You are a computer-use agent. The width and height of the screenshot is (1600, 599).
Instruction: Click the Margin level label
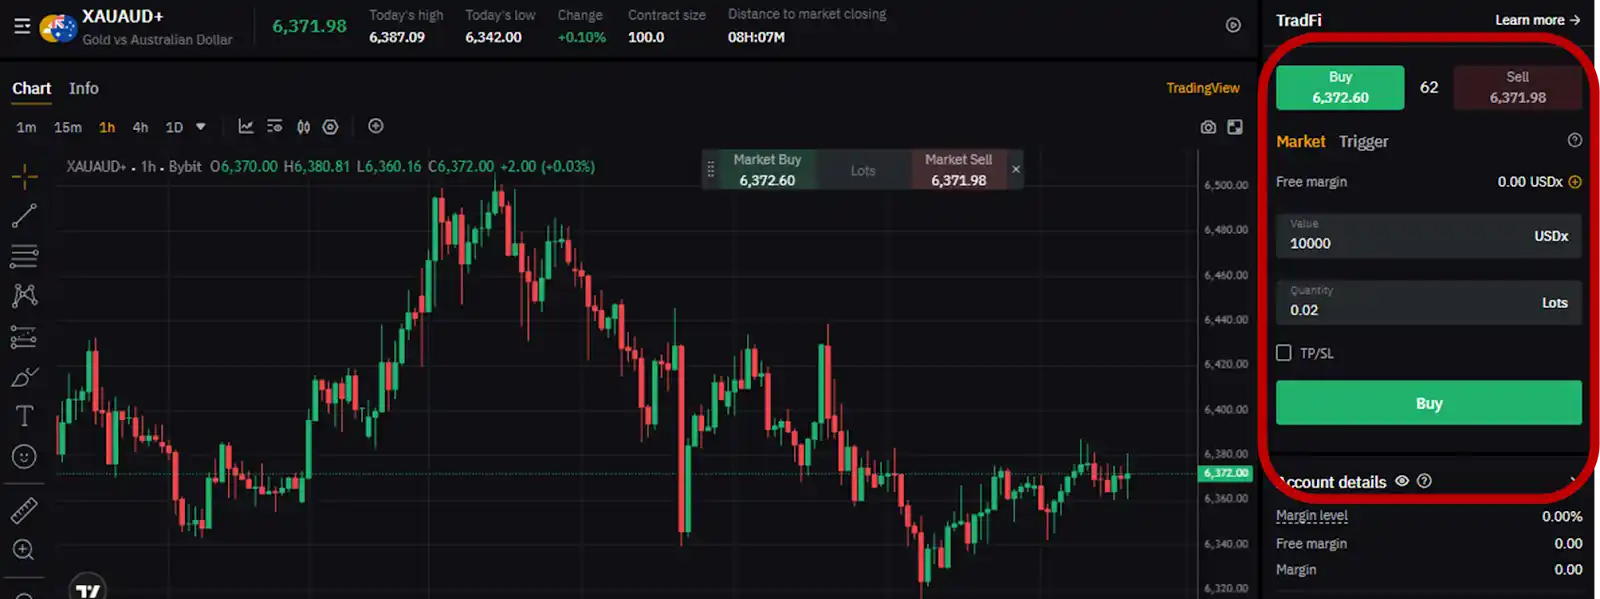click(x=1312, y=516)
